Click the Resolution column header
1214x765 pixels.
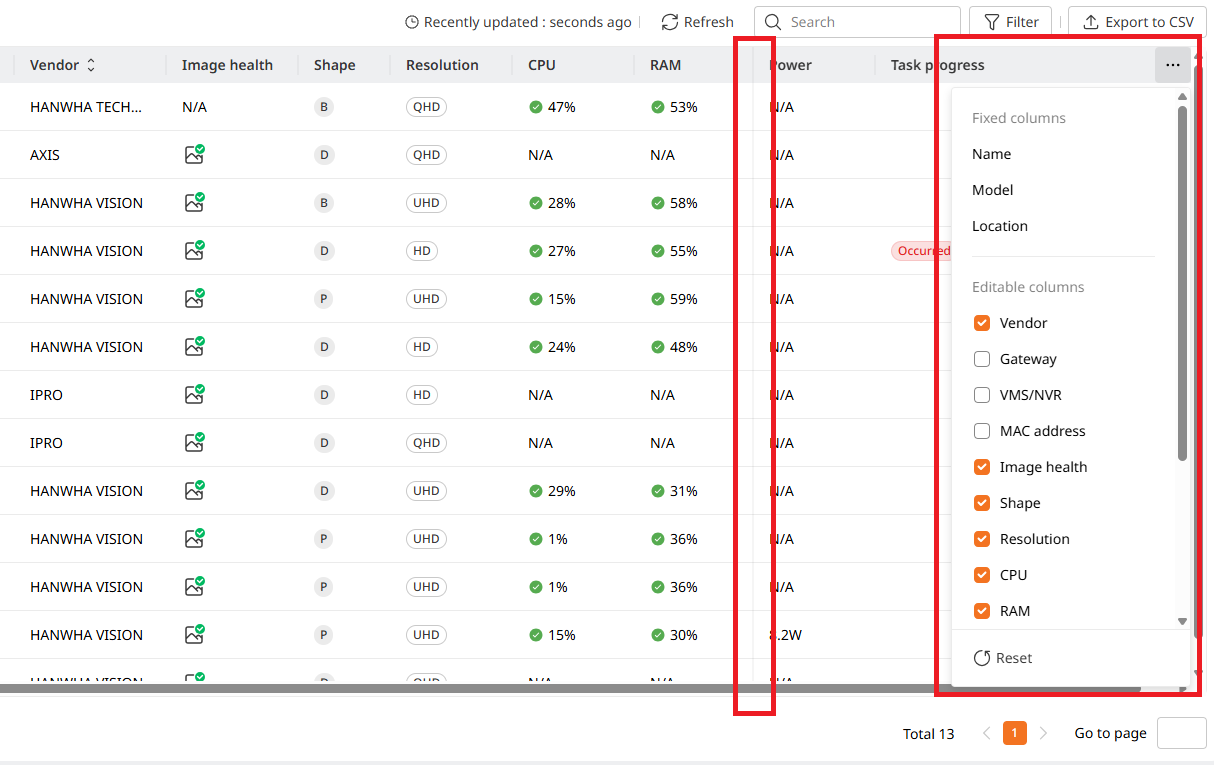point(442,65)
